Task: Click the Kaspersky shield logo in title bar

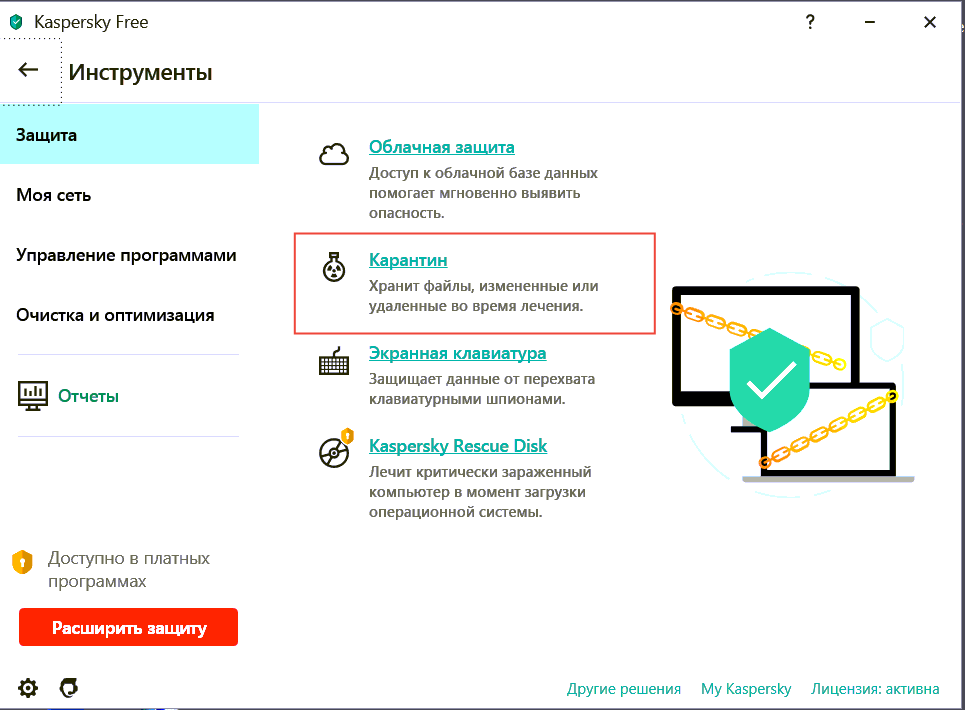Action: click(17, 22)
